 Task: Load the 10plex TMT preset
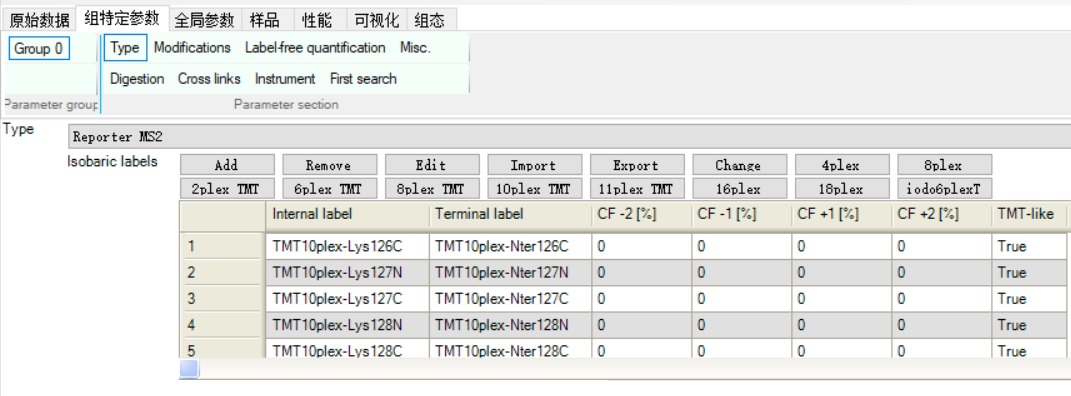[534, 189]
